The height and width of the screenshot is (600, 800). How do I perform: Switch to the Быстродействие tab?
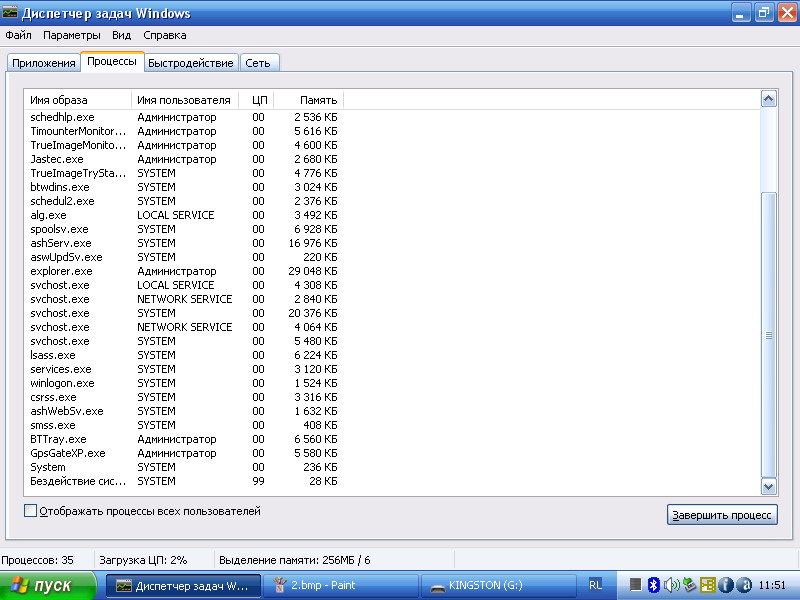(x=191, y=63)
